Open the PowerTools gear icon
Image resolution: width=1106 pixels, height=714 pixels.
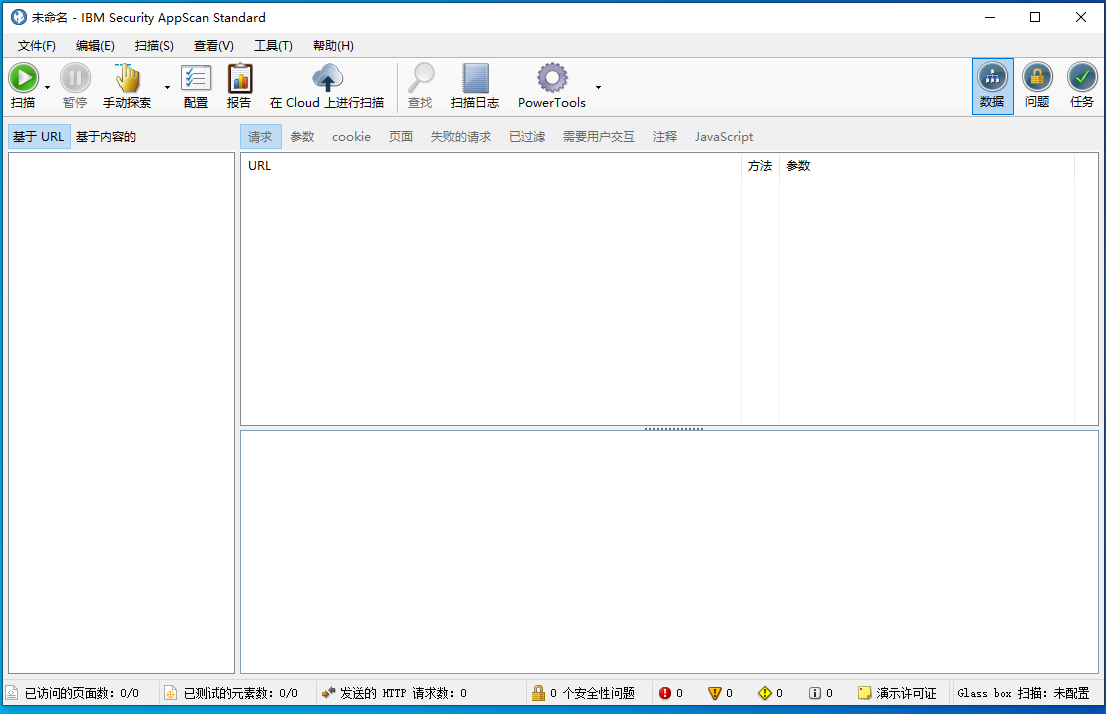point(552,78)
